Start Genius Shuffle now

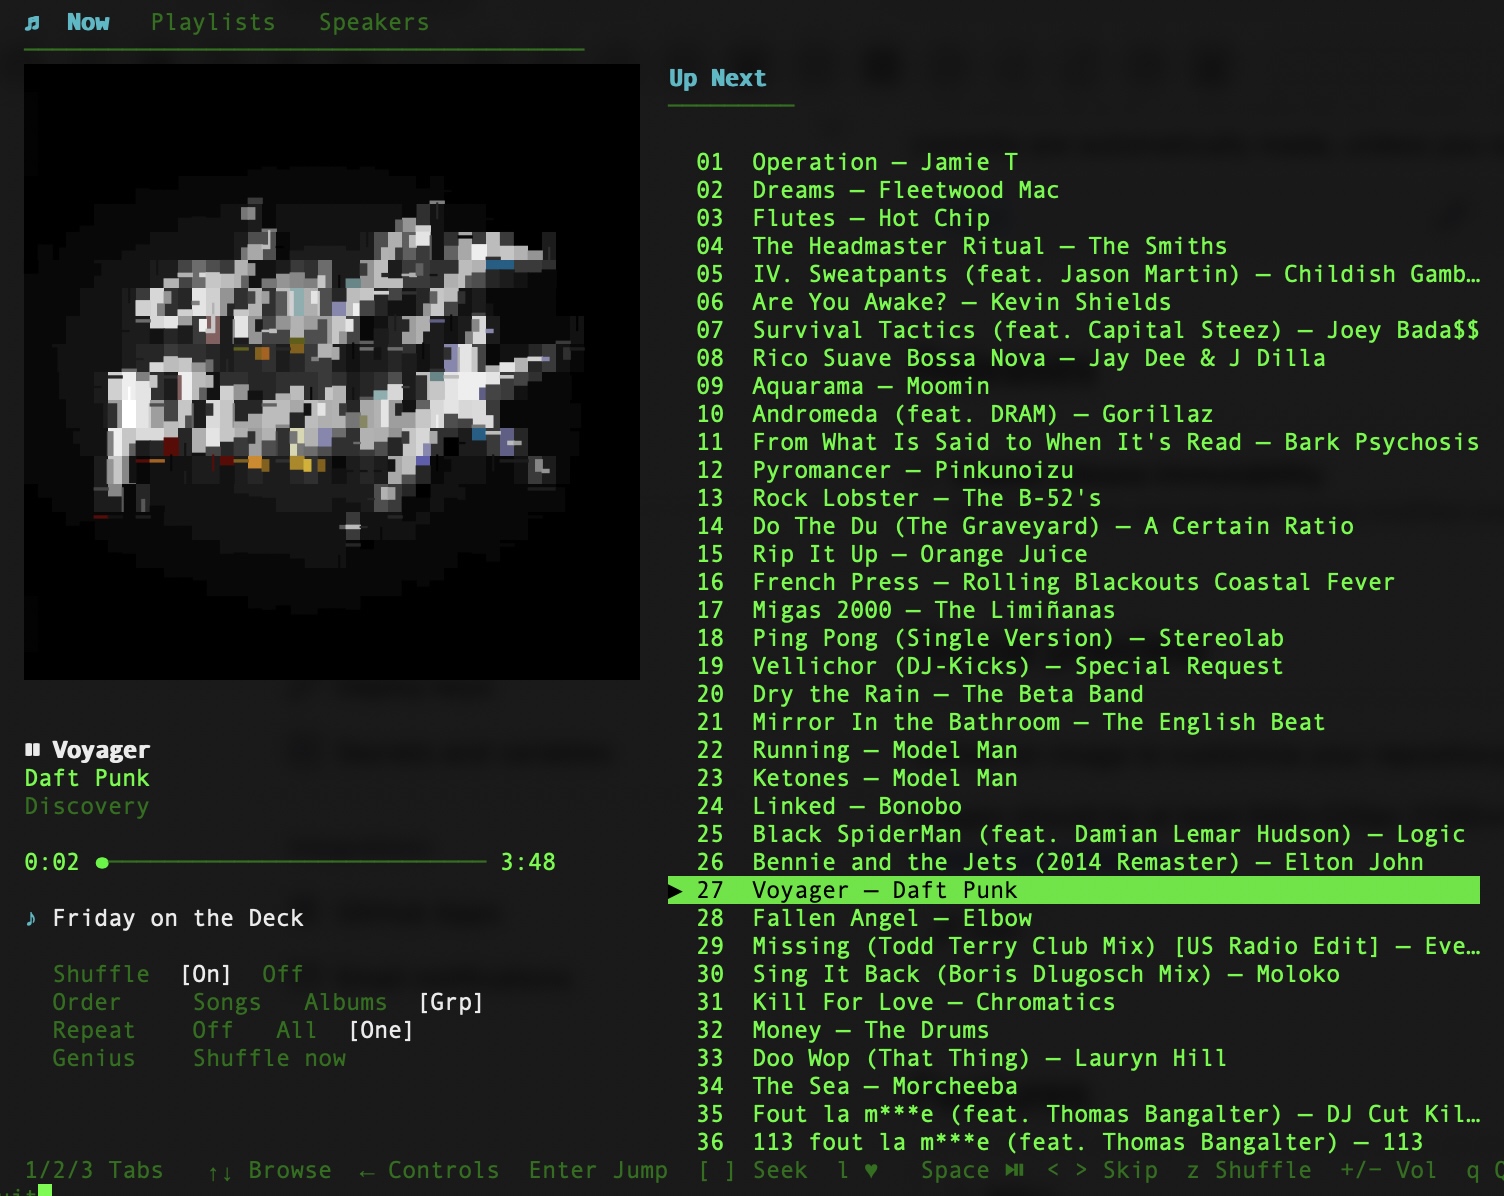tap(269, 1058)
